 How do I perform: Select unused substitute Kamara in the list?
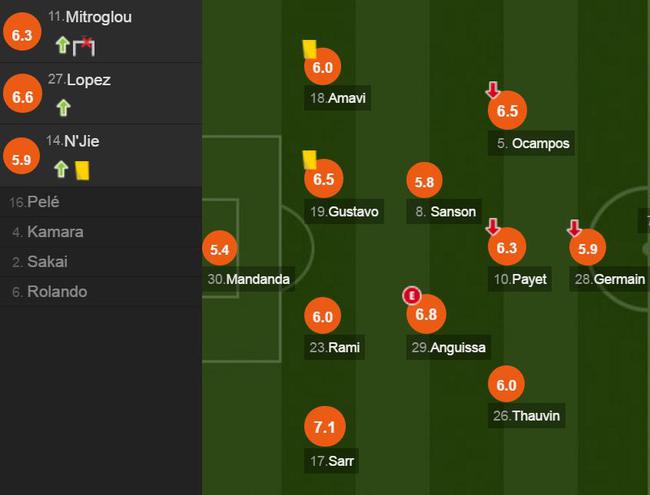[101, 232]
